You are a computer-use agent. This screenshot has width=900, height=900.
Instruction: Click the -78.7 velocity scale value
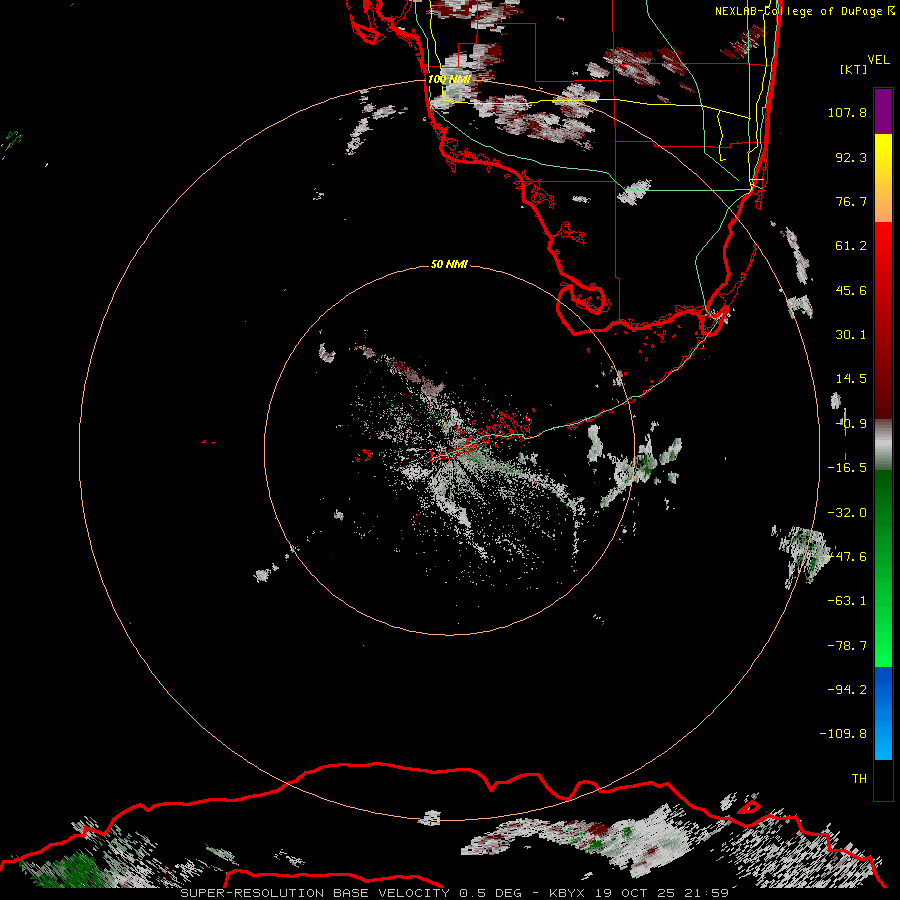point(847,646)
